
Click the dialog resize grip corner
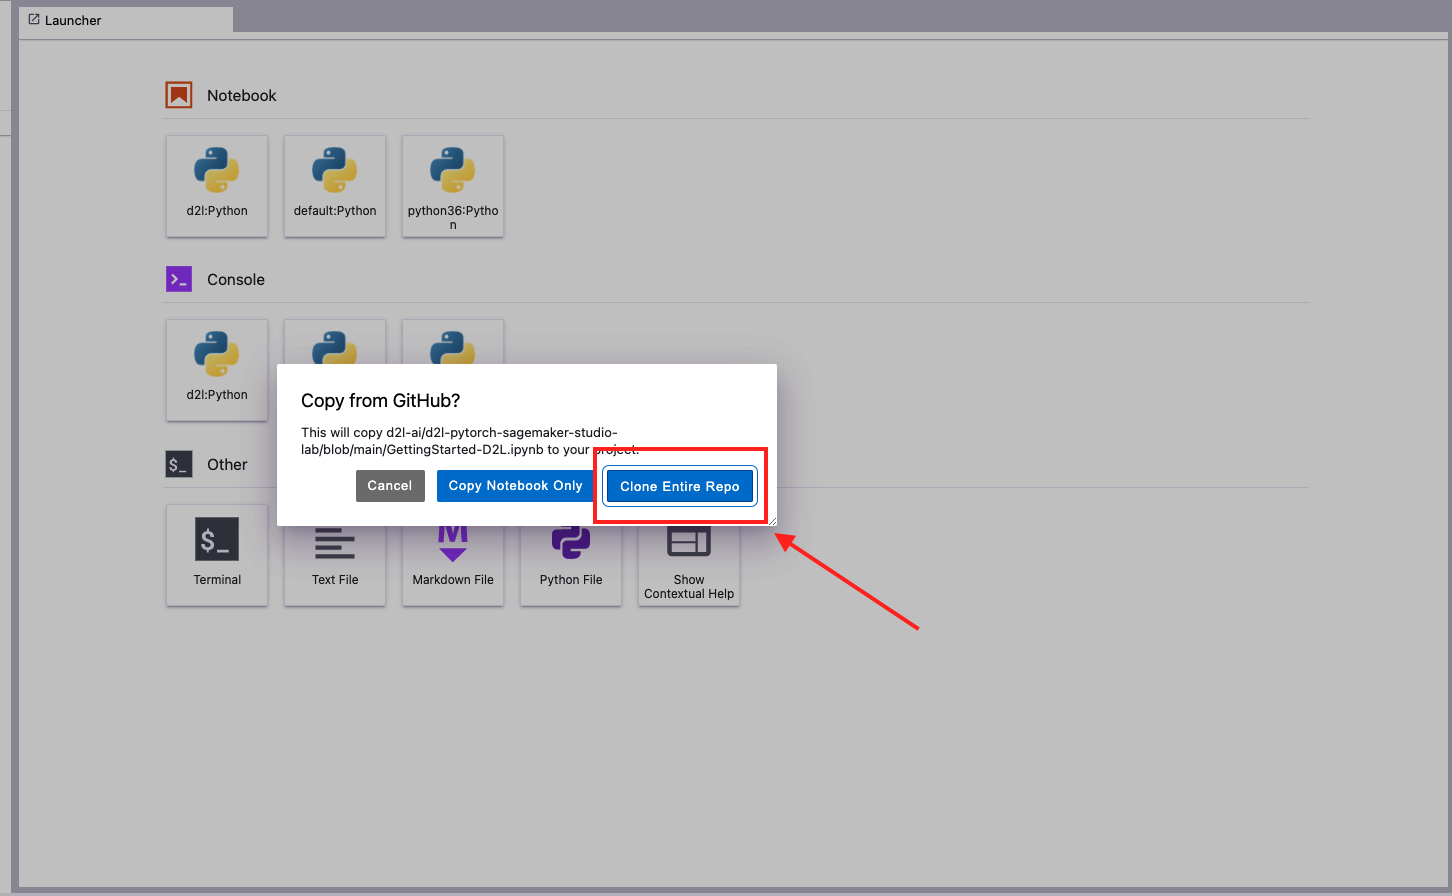click(x=773, y=522)
